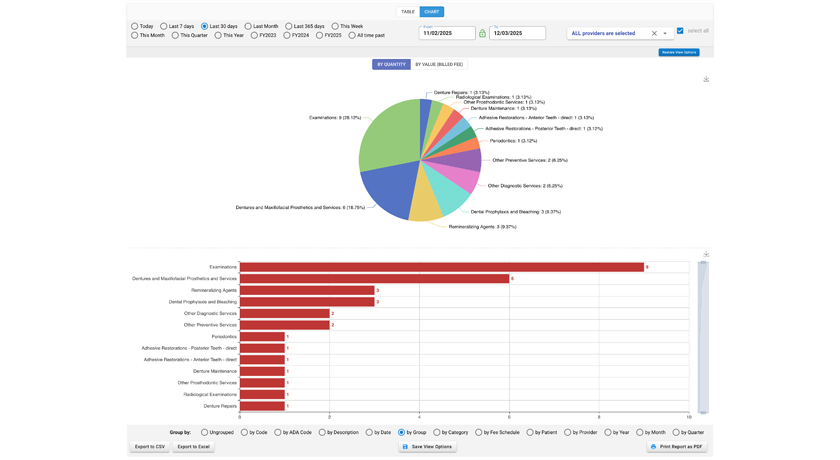The width and height of the screenshot is (840, 460).
Task: Group results by Category
Action: [437, 432]
